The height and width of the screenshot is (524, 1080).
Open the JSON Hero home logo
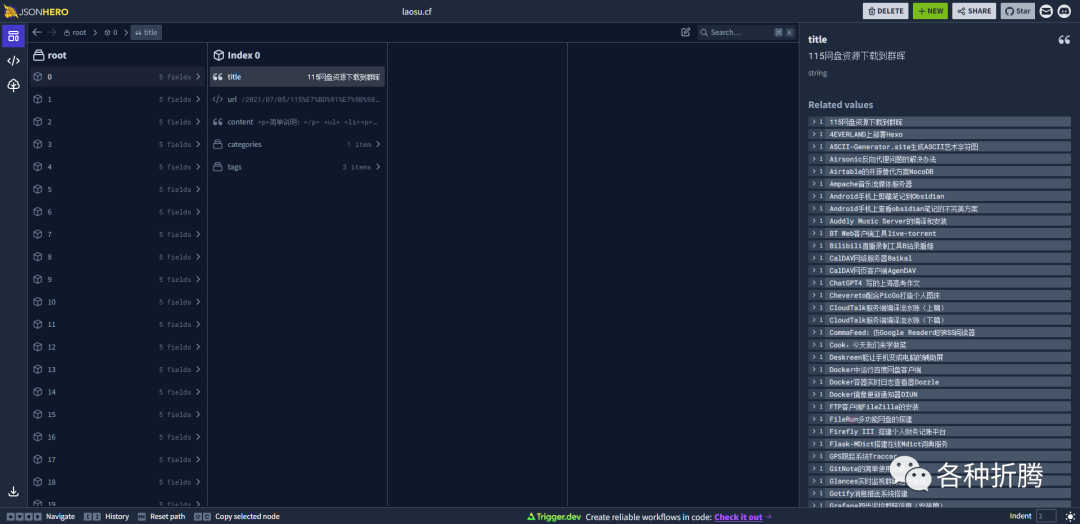tap(36, 11)
